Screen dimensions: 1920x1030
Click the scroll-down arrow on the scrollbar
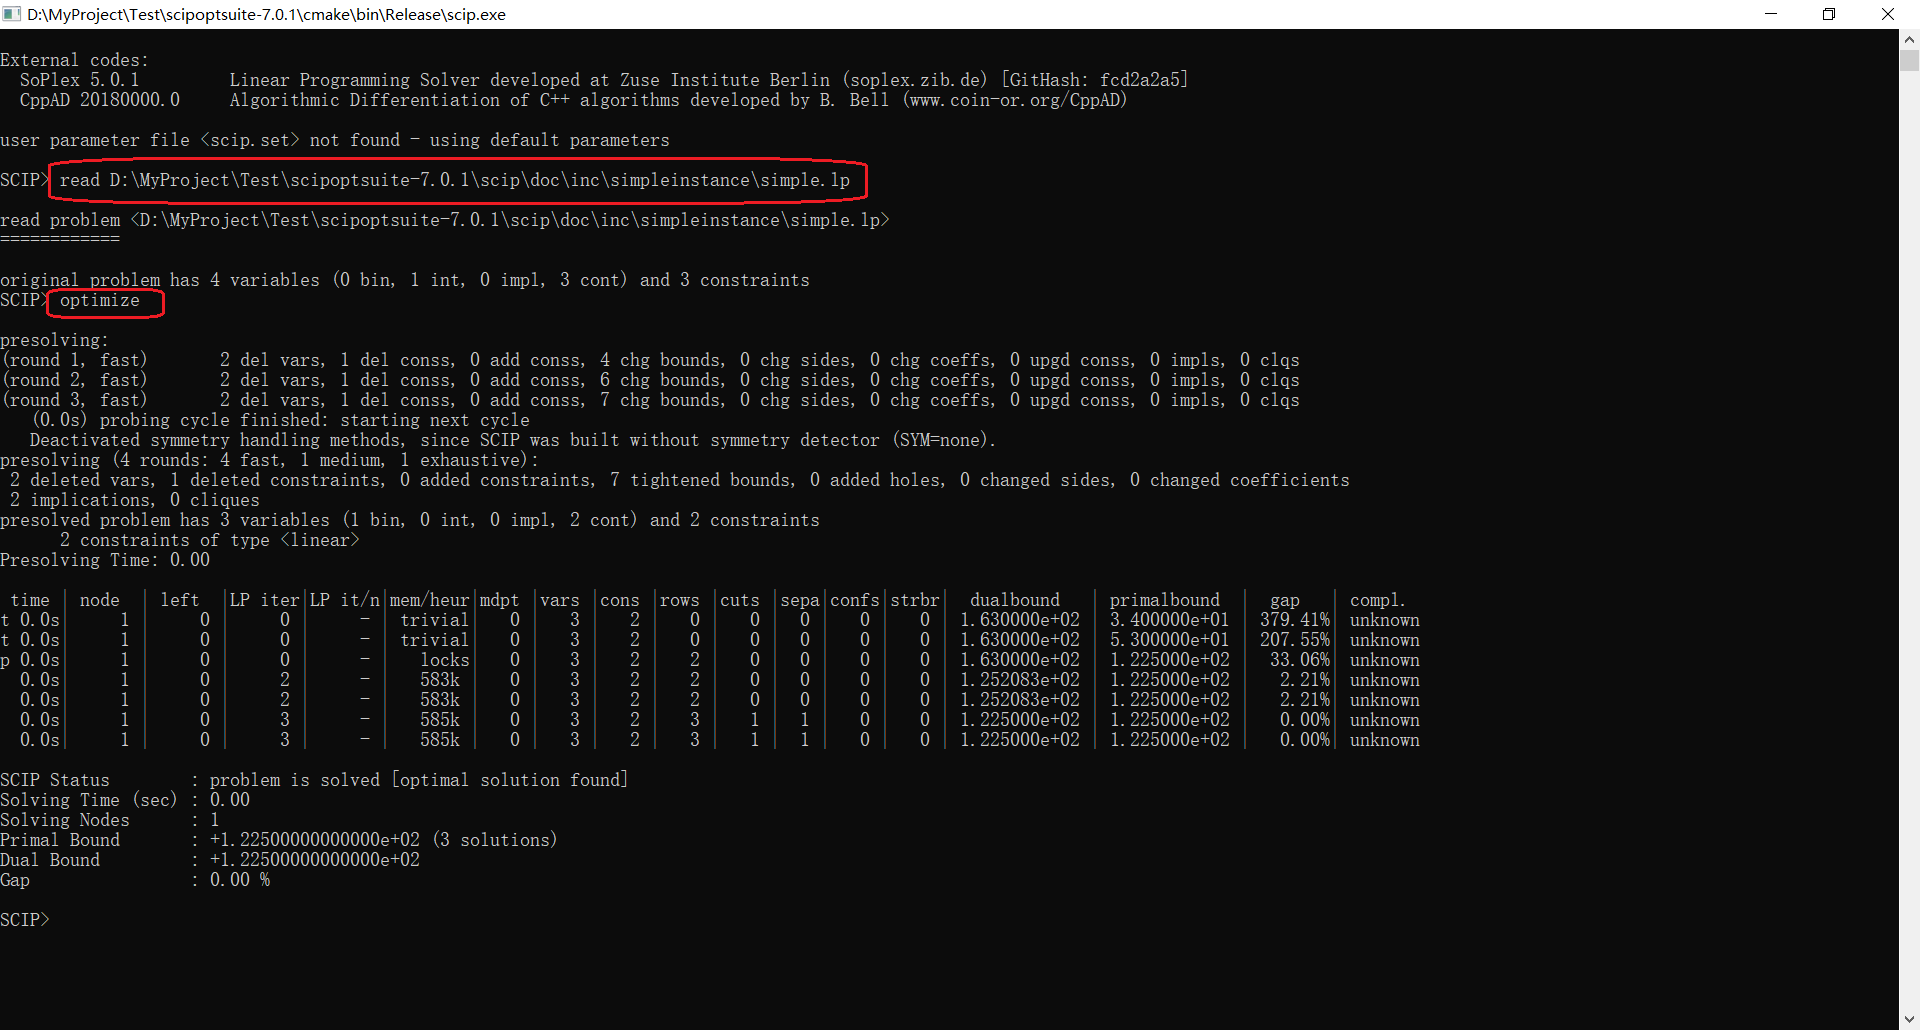pos(1908,1019)
